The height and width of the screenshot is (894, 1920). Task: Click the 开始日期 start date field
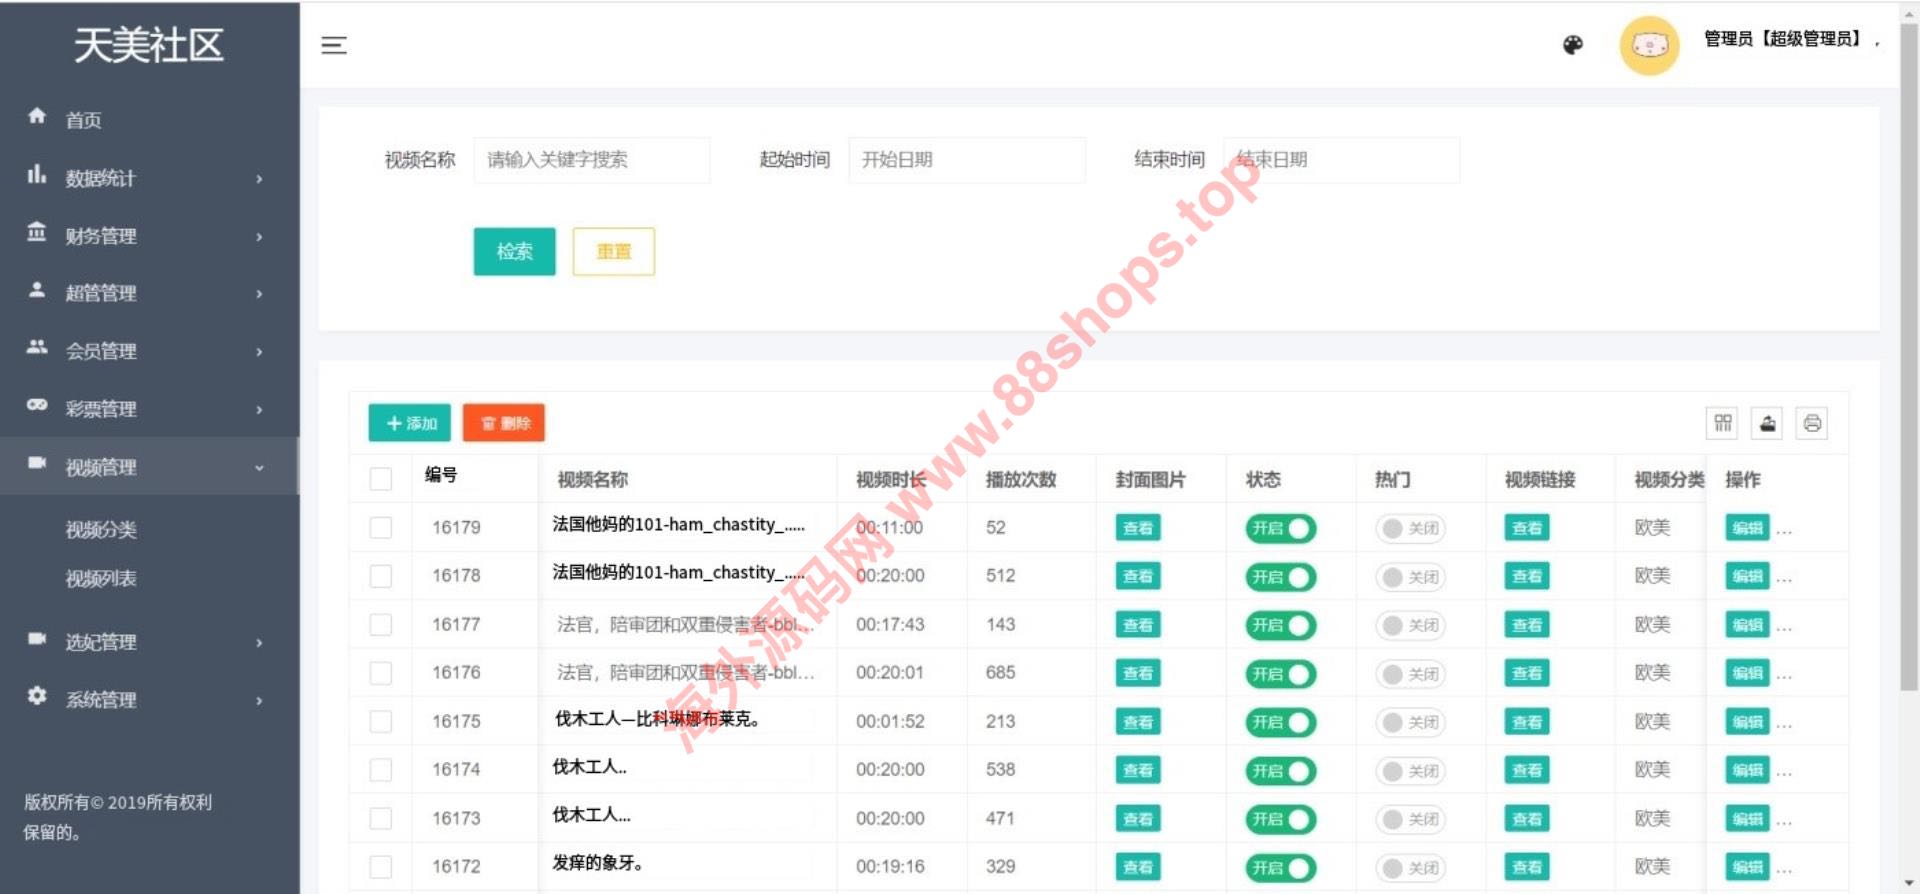[966, 160]
